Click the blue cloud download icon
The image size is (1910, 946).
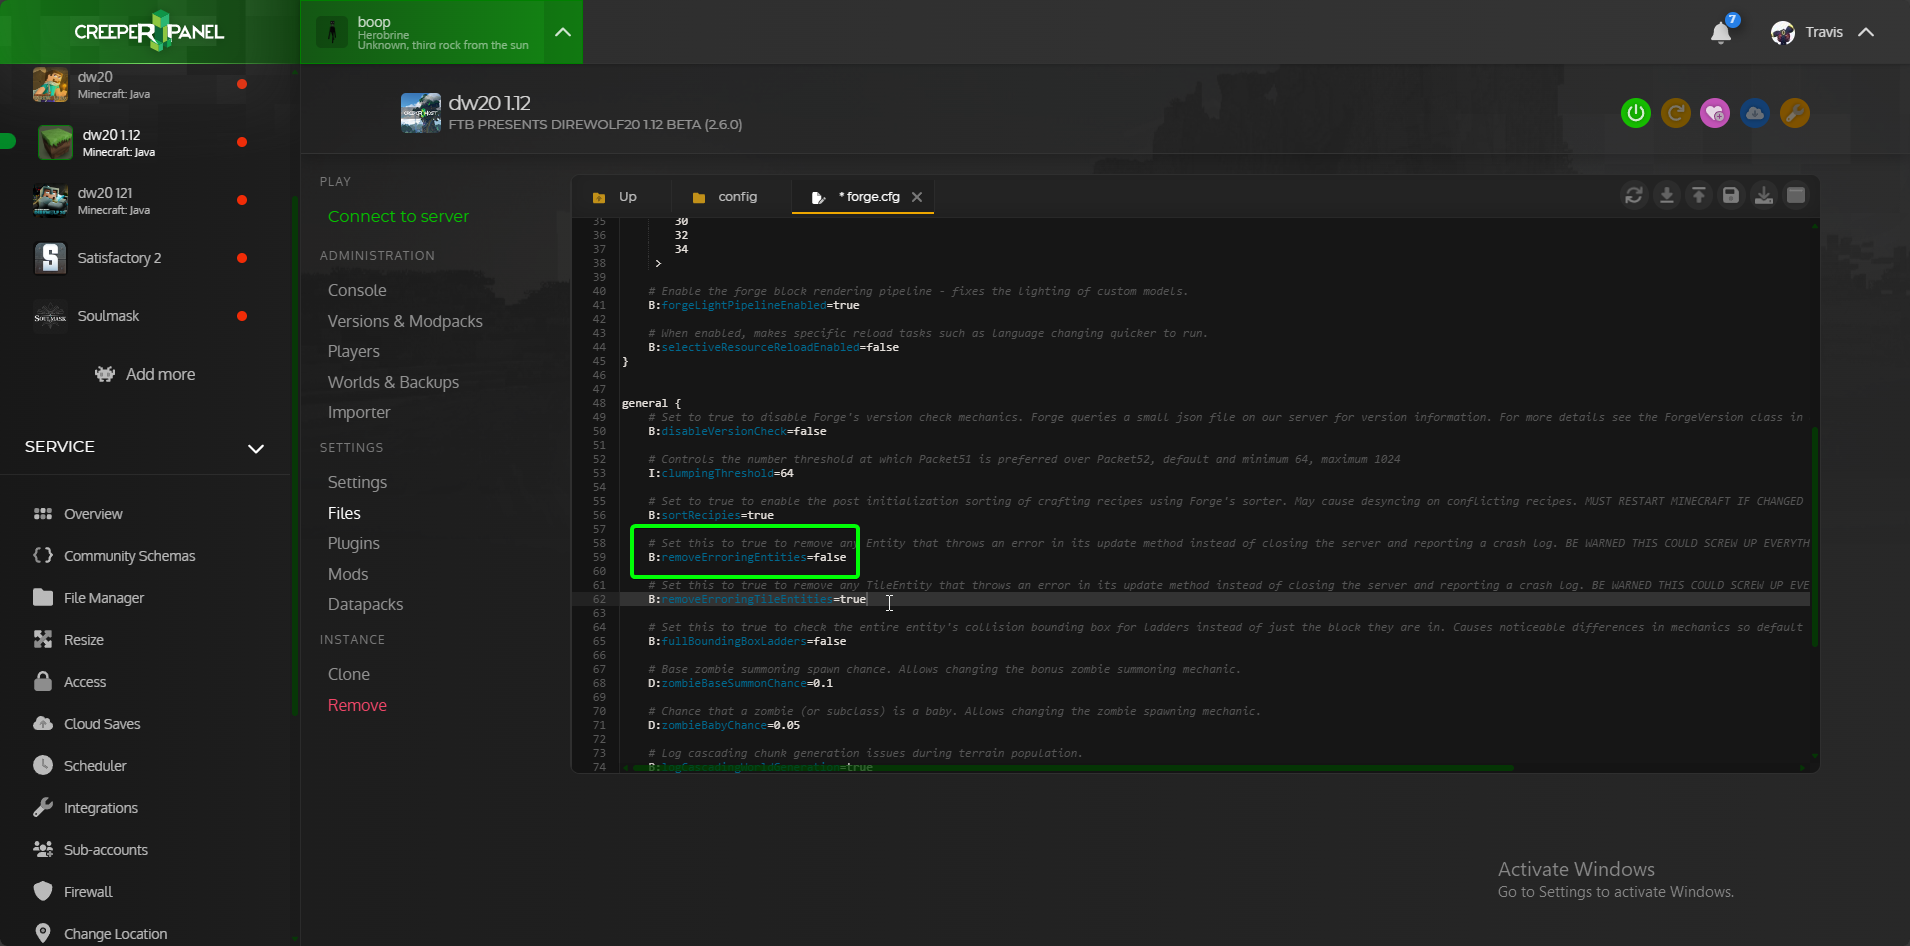click(x=1755, y=113)
